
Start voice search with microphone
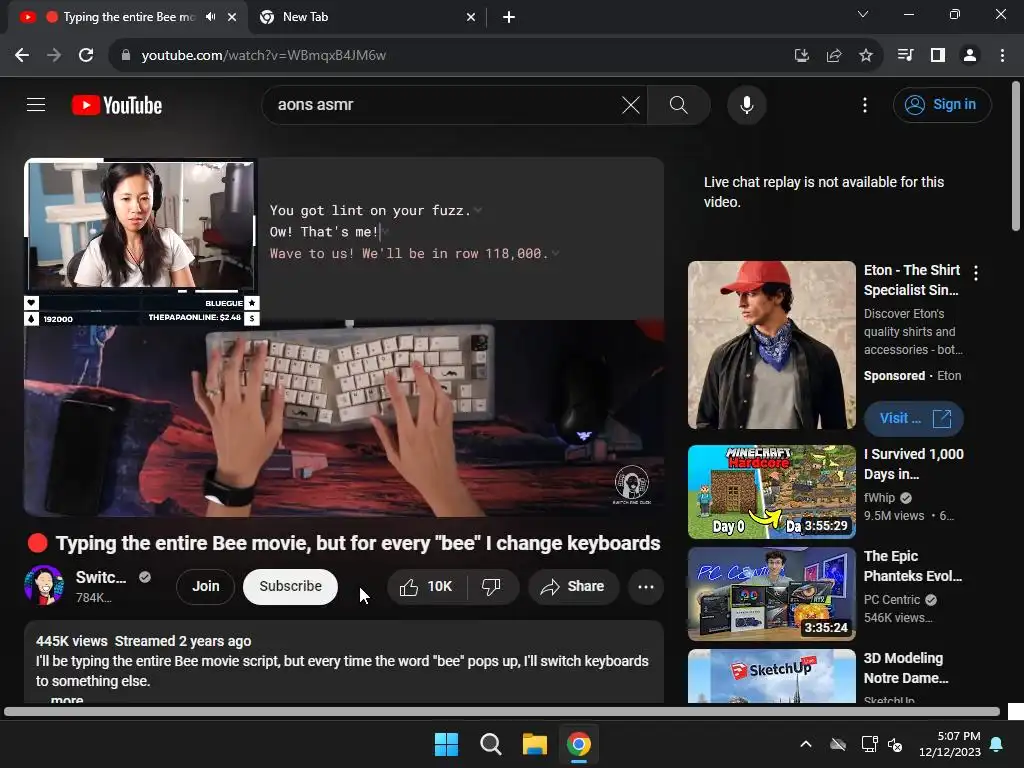coord(746,105)
